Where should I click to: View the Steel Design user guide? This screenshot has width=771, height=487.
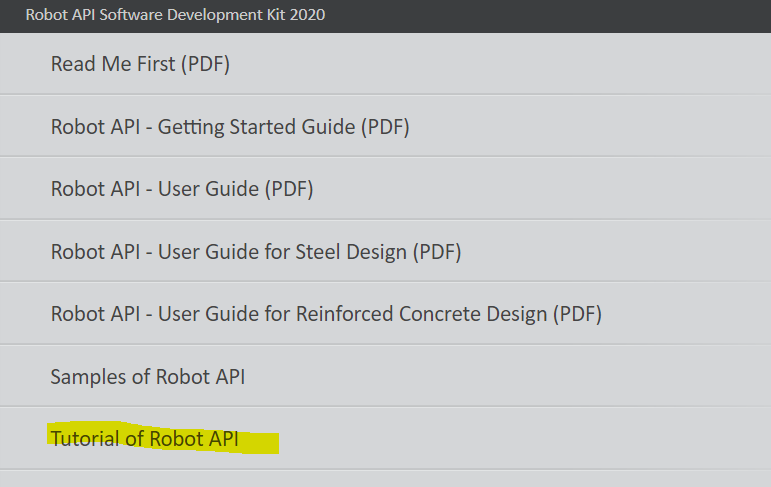point(256,252)
